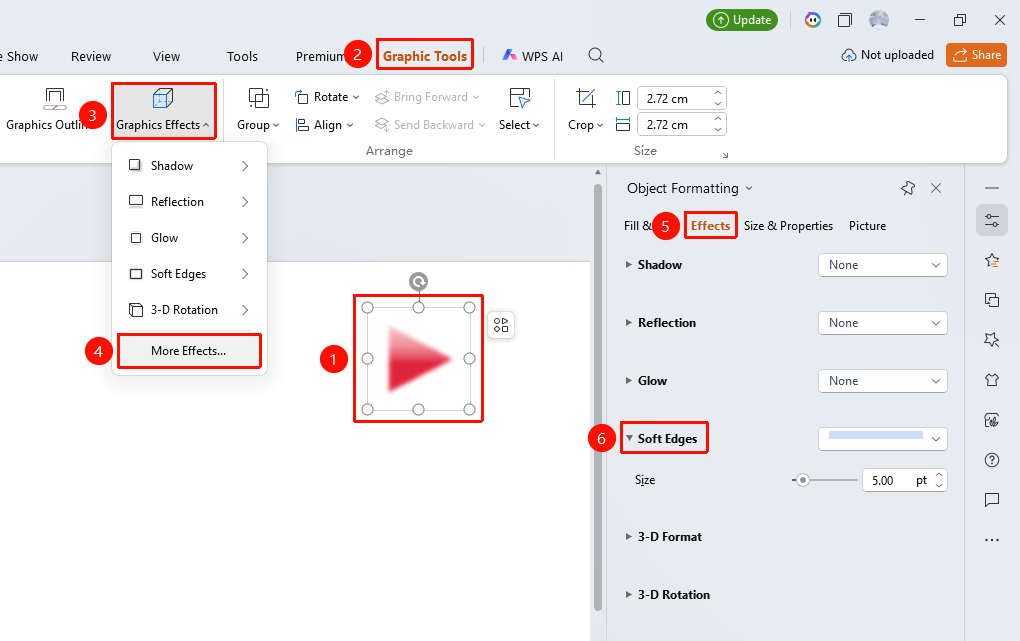Open the Shadow preset dropdown
1020x641 pixels.
pyautogui.click(x=883, y=265)
